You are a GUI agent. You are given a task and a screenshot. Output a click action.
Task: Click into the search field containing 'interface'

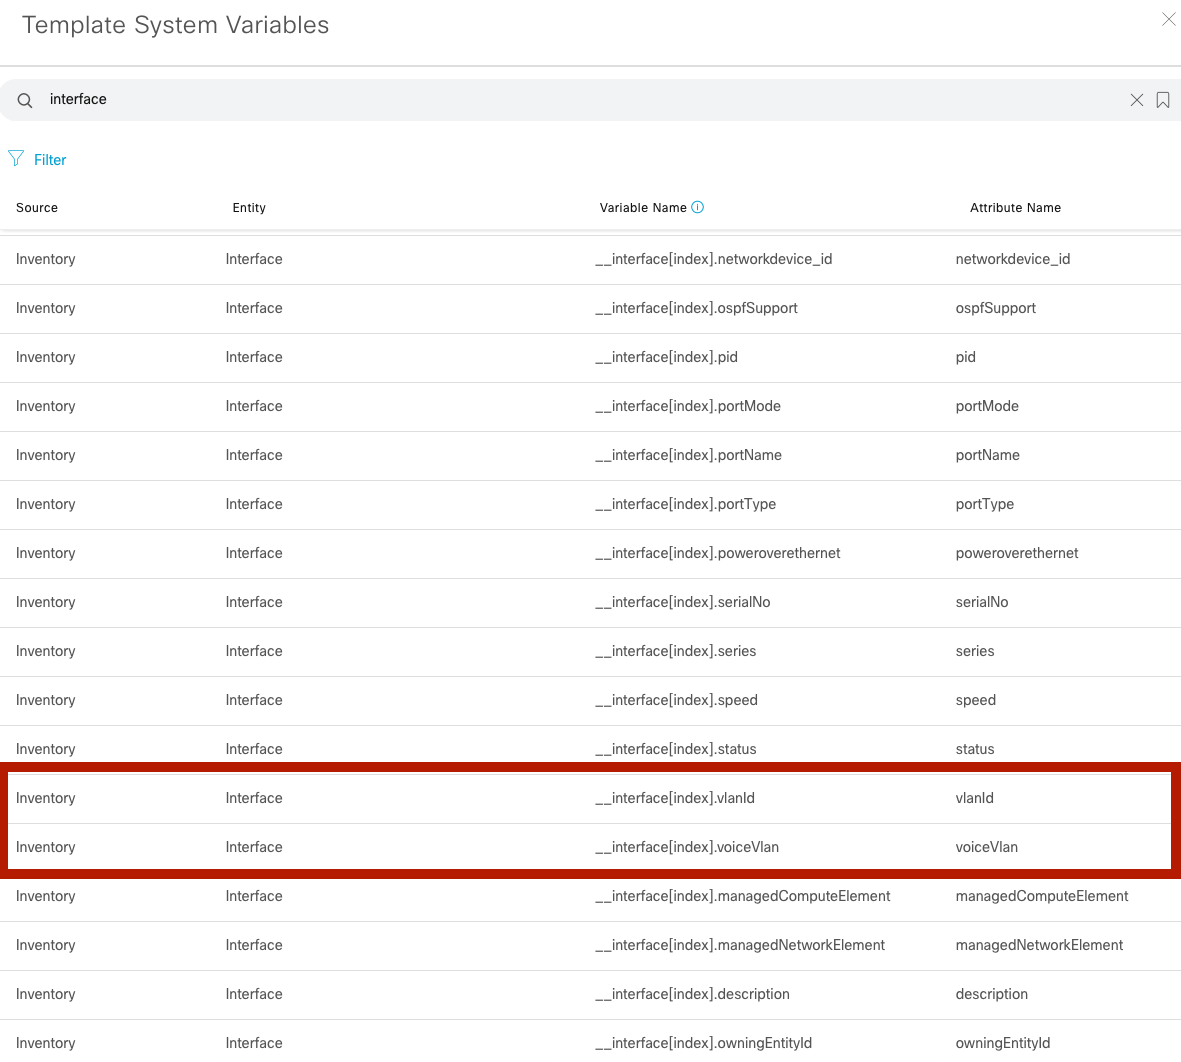[580, 100]
